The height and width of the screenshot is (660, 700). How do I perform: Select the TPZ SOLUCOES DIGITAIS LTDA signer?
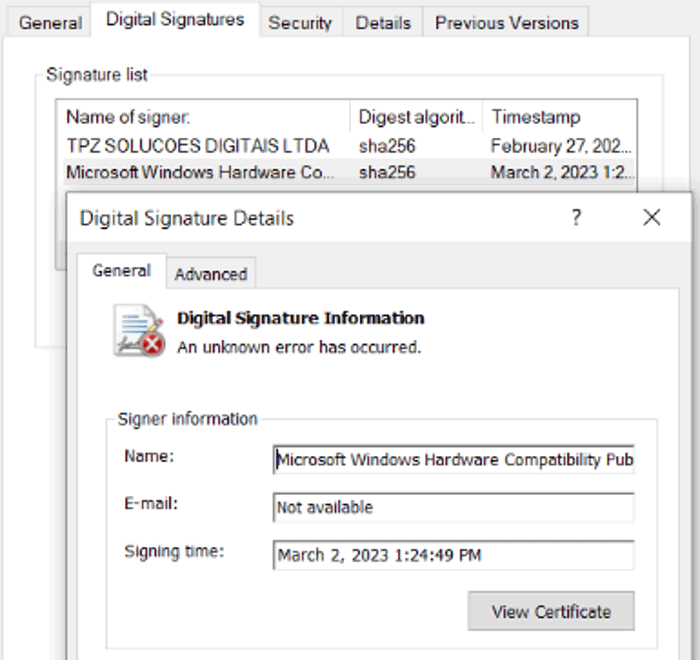(x=197, y=146)
